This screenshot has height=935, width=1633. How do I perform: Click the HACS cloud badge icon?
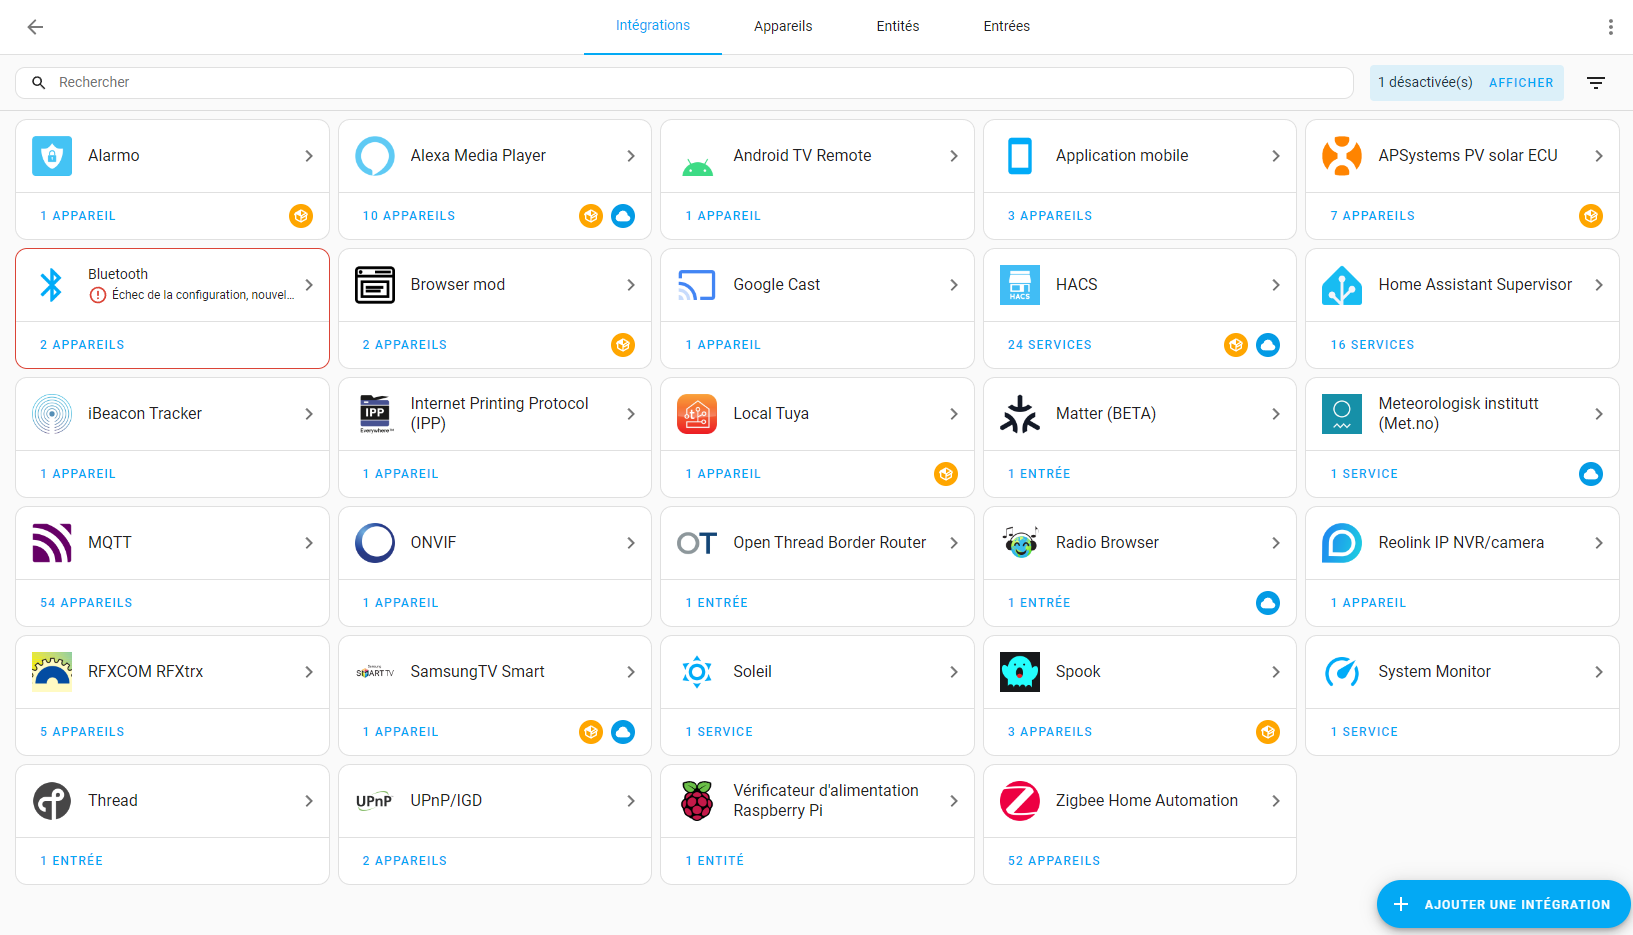click(x=1267, y=345)
